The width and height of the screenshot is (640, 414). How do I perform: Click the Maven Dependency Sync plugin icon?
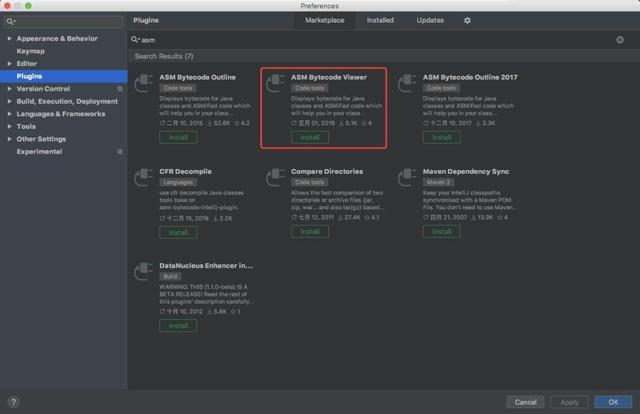[407, 177]
